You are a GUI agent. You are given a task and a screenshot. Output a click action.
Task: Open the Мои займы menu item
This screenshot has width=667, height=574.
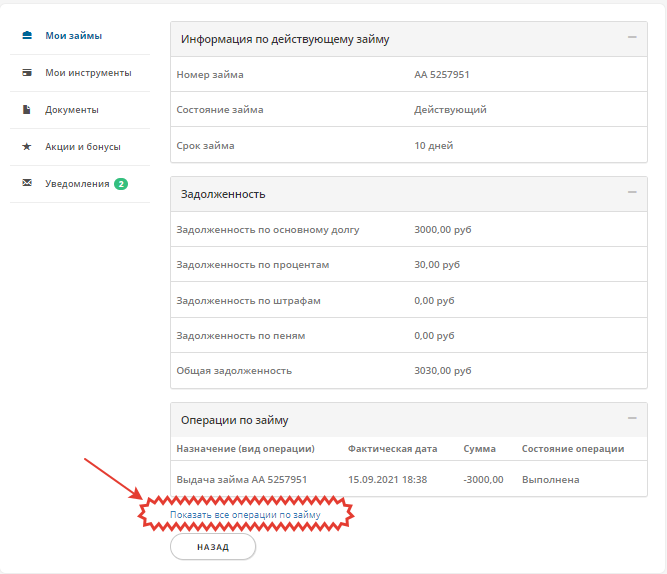coord(74,36)
